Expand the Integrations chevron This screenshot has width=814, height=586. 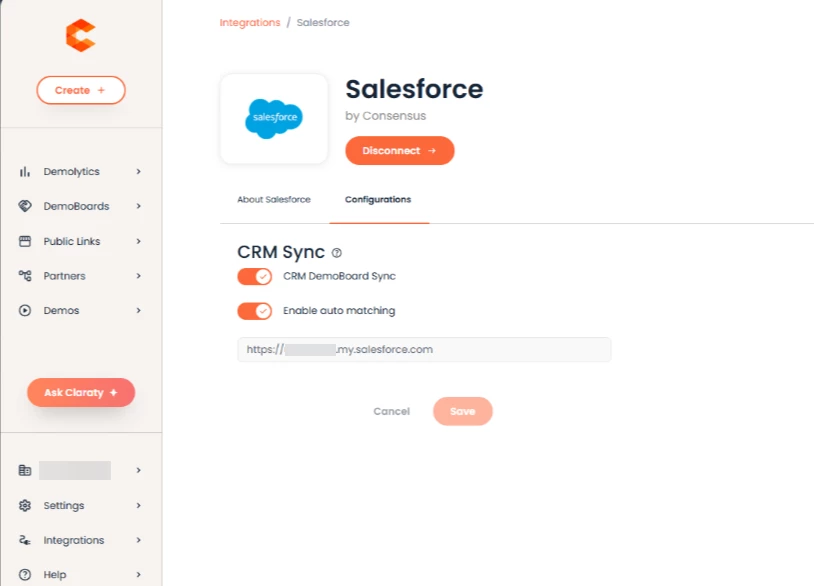tap(139, 540)
